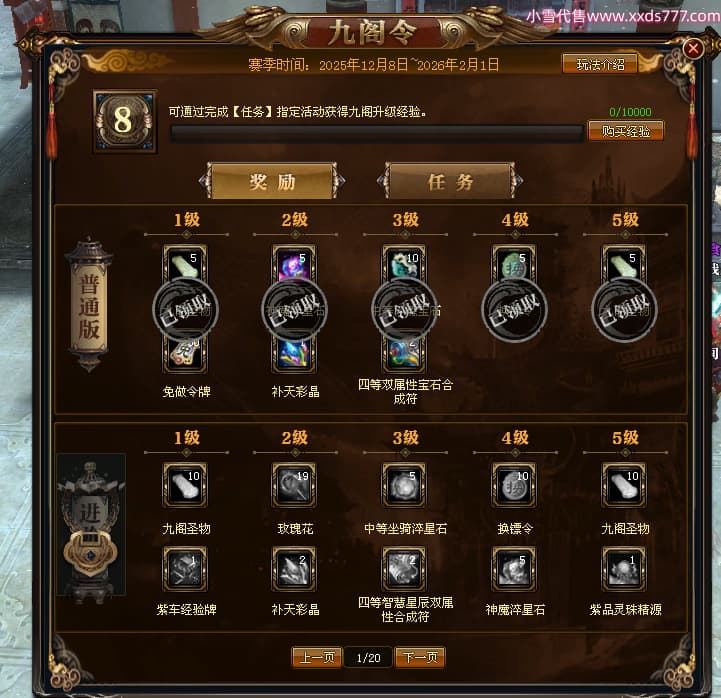Open the 玩法介绍 gameplay guide

pos(600,64)
